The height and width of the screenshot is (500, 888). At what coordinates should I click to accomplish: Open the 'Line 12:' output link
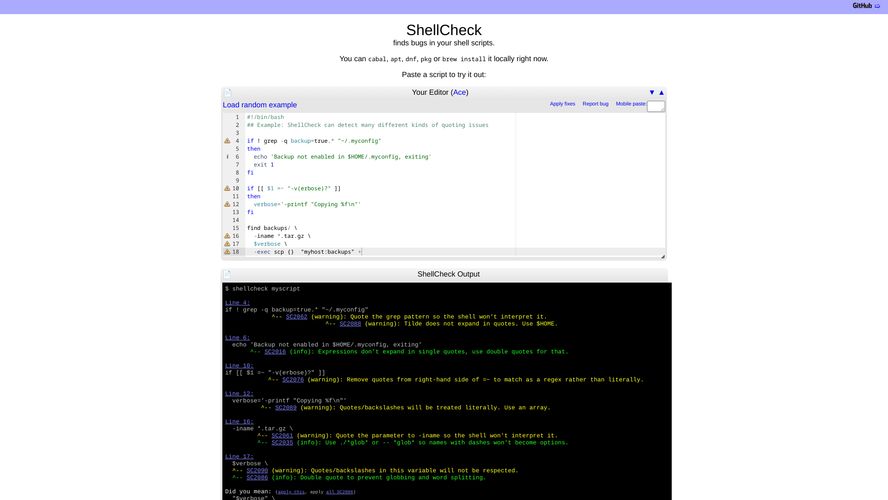click(x=239, y=394)
